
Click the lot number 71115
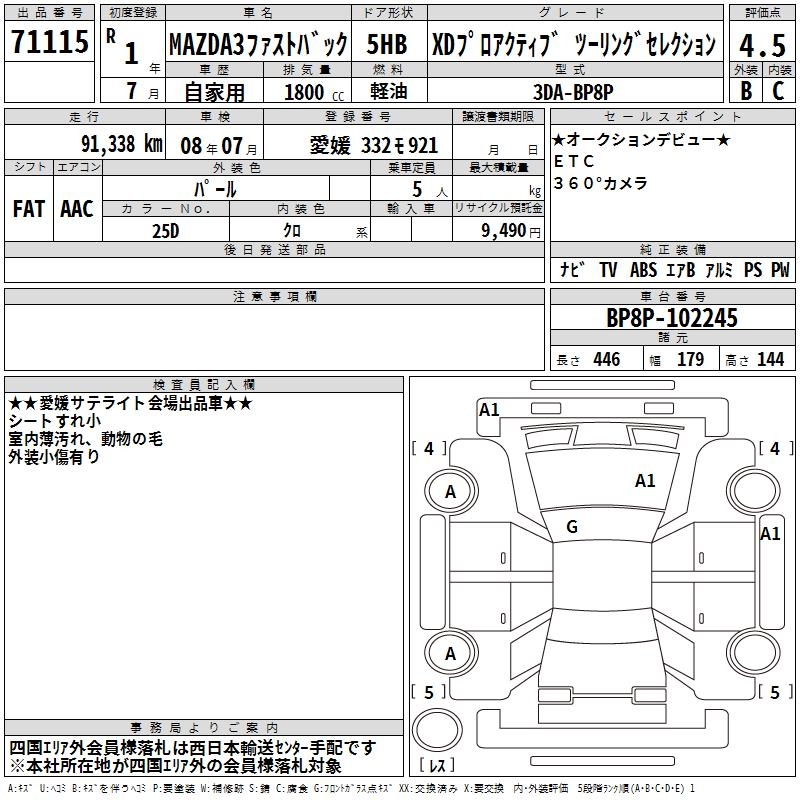(x=49, y=44)
